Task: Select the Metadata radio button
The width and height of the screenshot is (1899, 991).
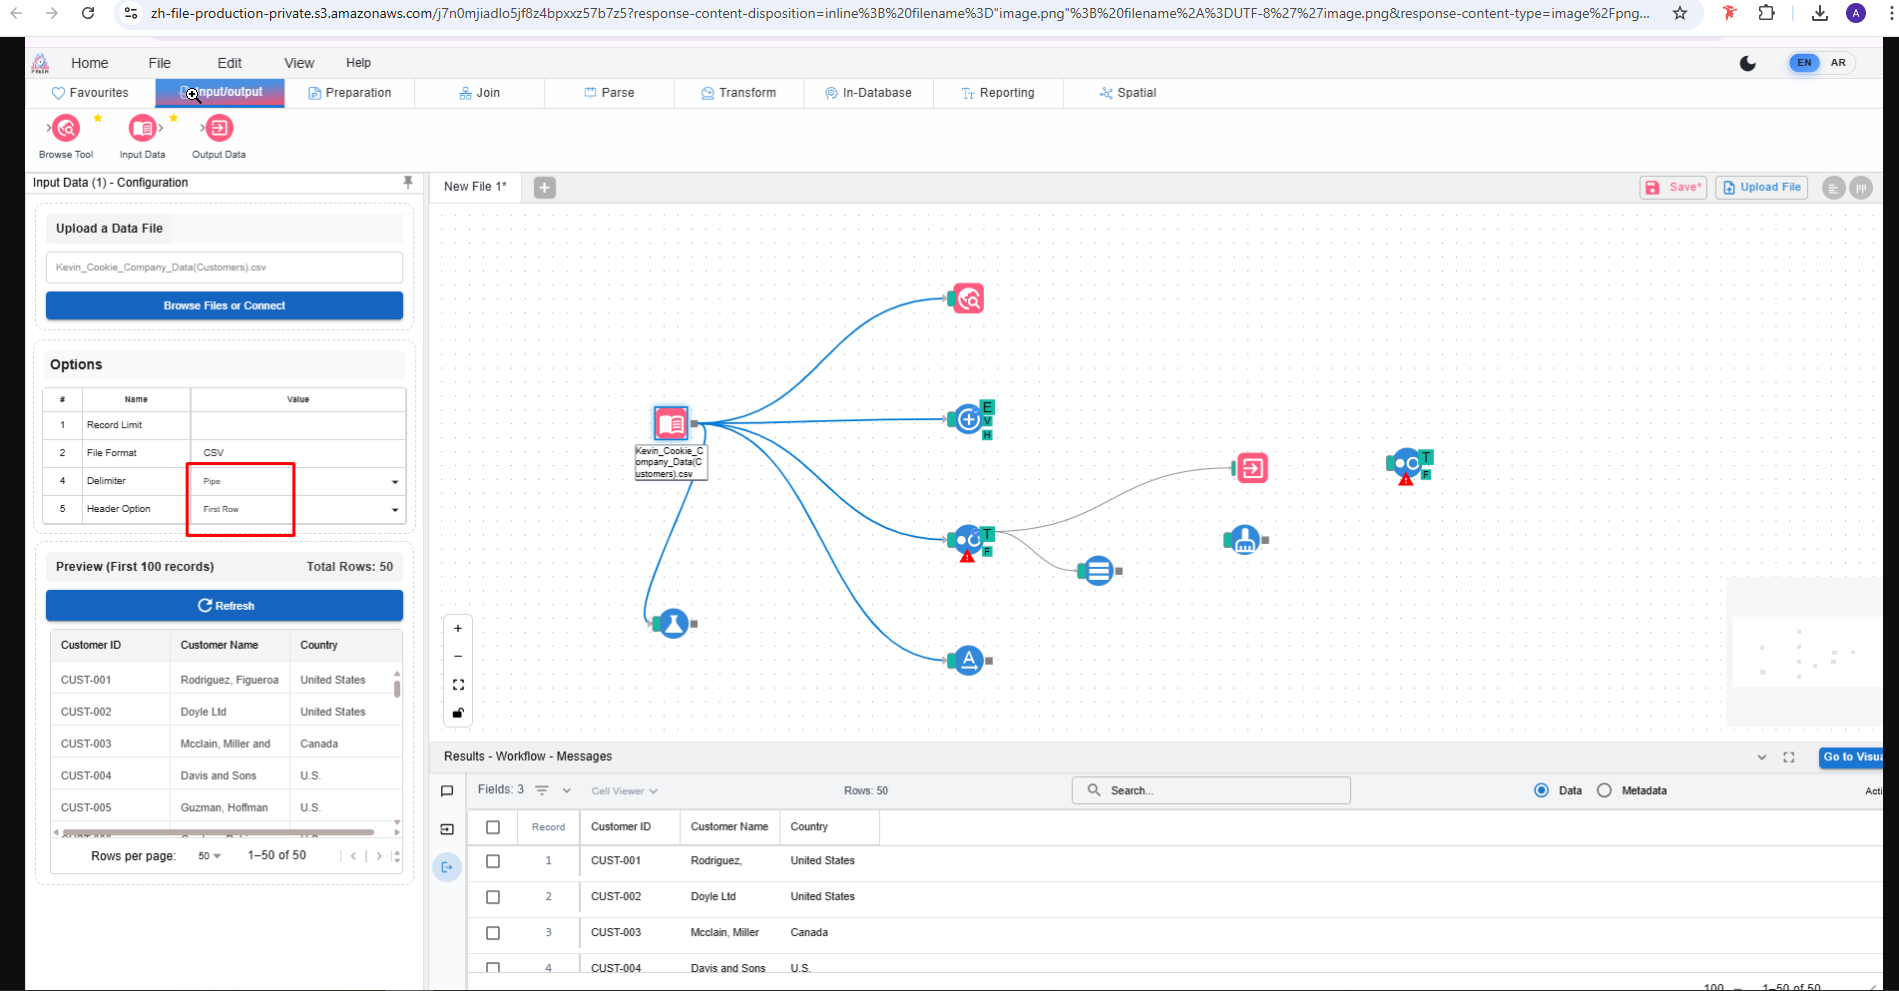Action: tap(1604, 790)
